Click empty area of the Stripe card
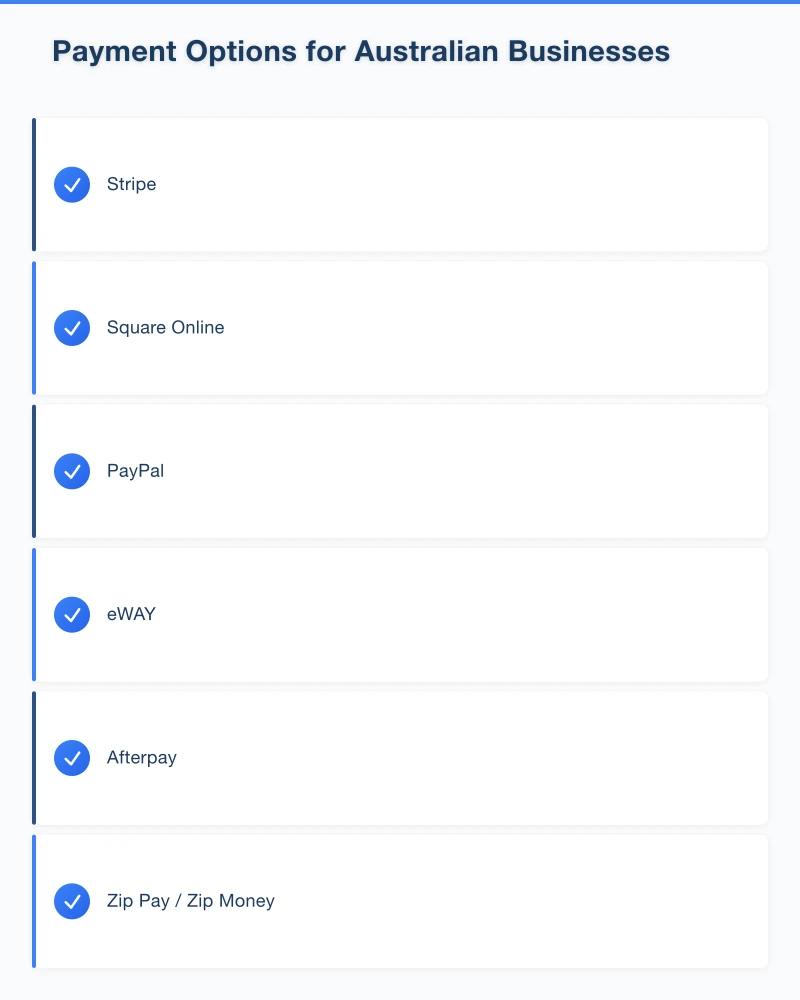Screen dimensions: 800x1000 coord(500,185)
